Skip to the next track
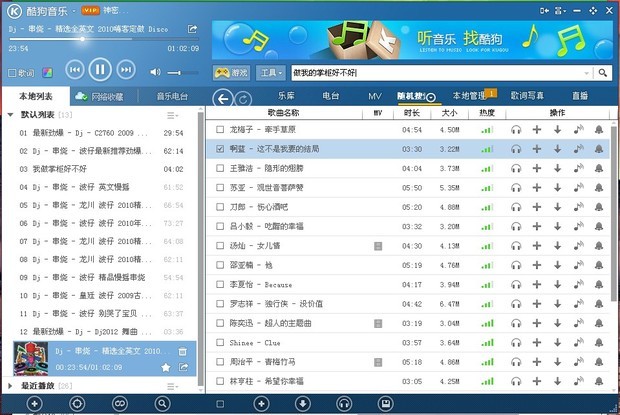The height and width of the screenshot is (415, 620). (126, 70)
